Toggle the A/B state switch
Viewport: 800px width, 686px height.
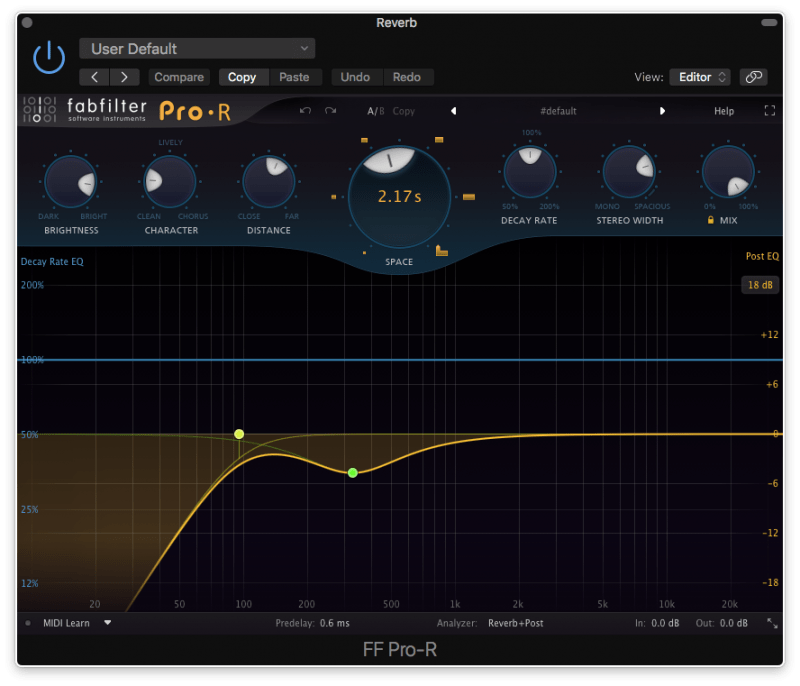coord(376,111)
